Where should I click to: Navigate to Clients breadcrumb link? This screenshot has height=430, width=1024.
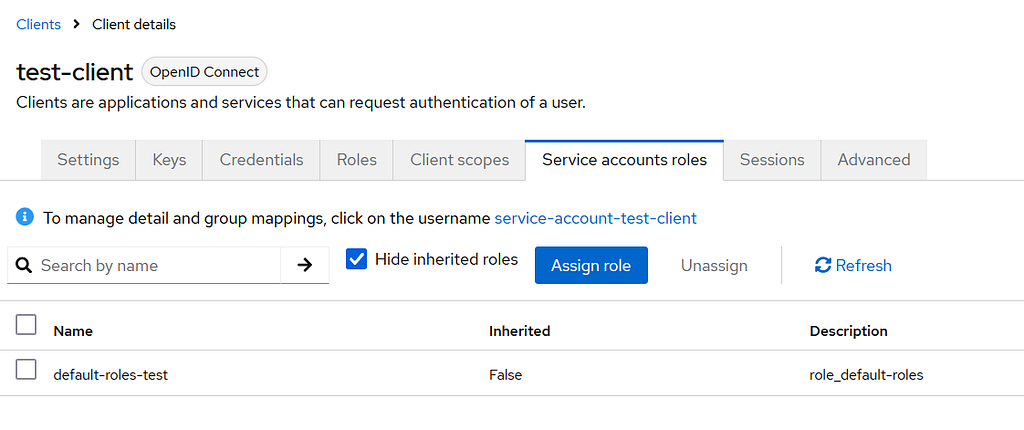(x=39, y=25)
